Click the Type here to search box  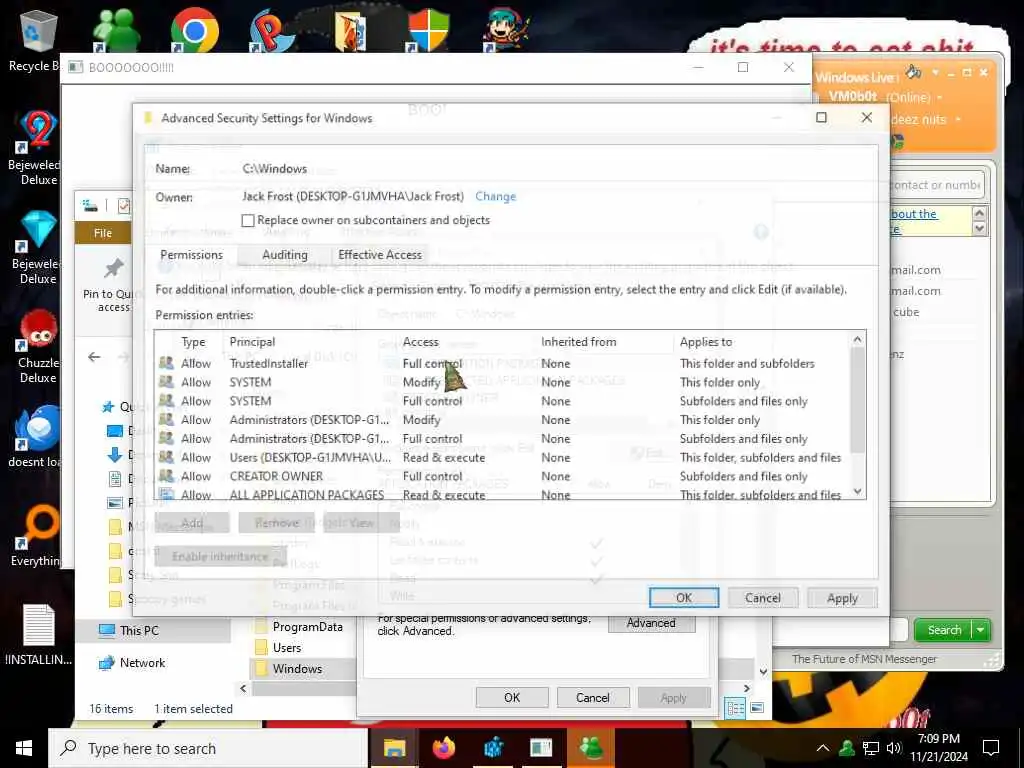pyautogui.click(x=208, y=748)
